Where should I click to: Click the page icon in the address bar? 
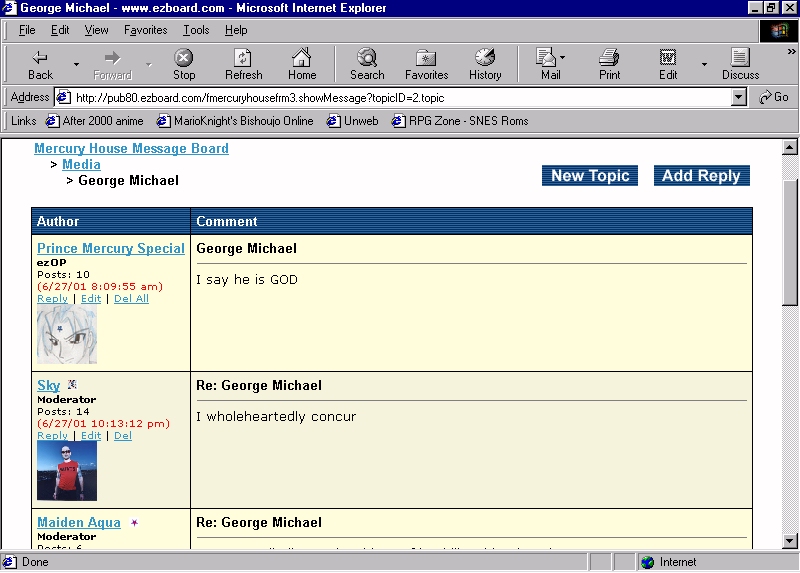(x=63, y=97)
